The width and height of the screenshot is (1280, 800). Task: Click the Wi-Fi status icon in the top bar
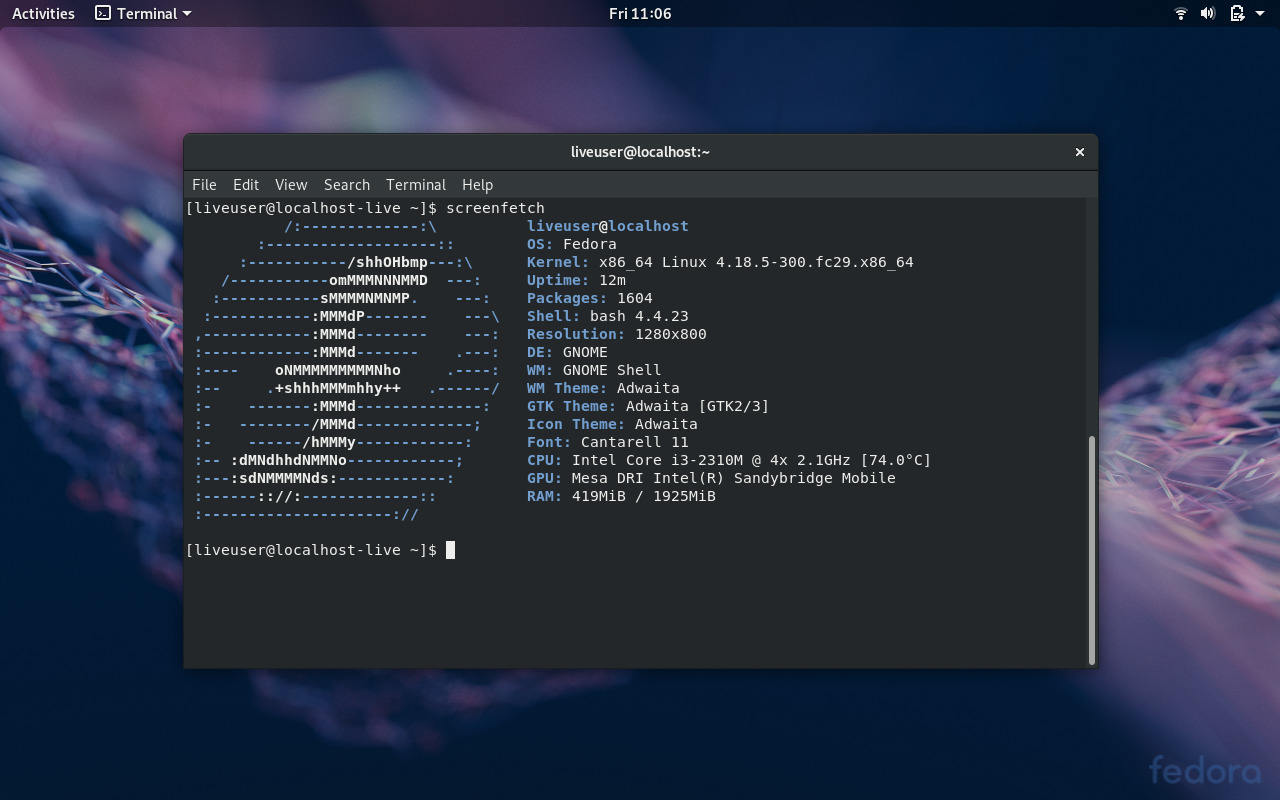[1180, 13]
